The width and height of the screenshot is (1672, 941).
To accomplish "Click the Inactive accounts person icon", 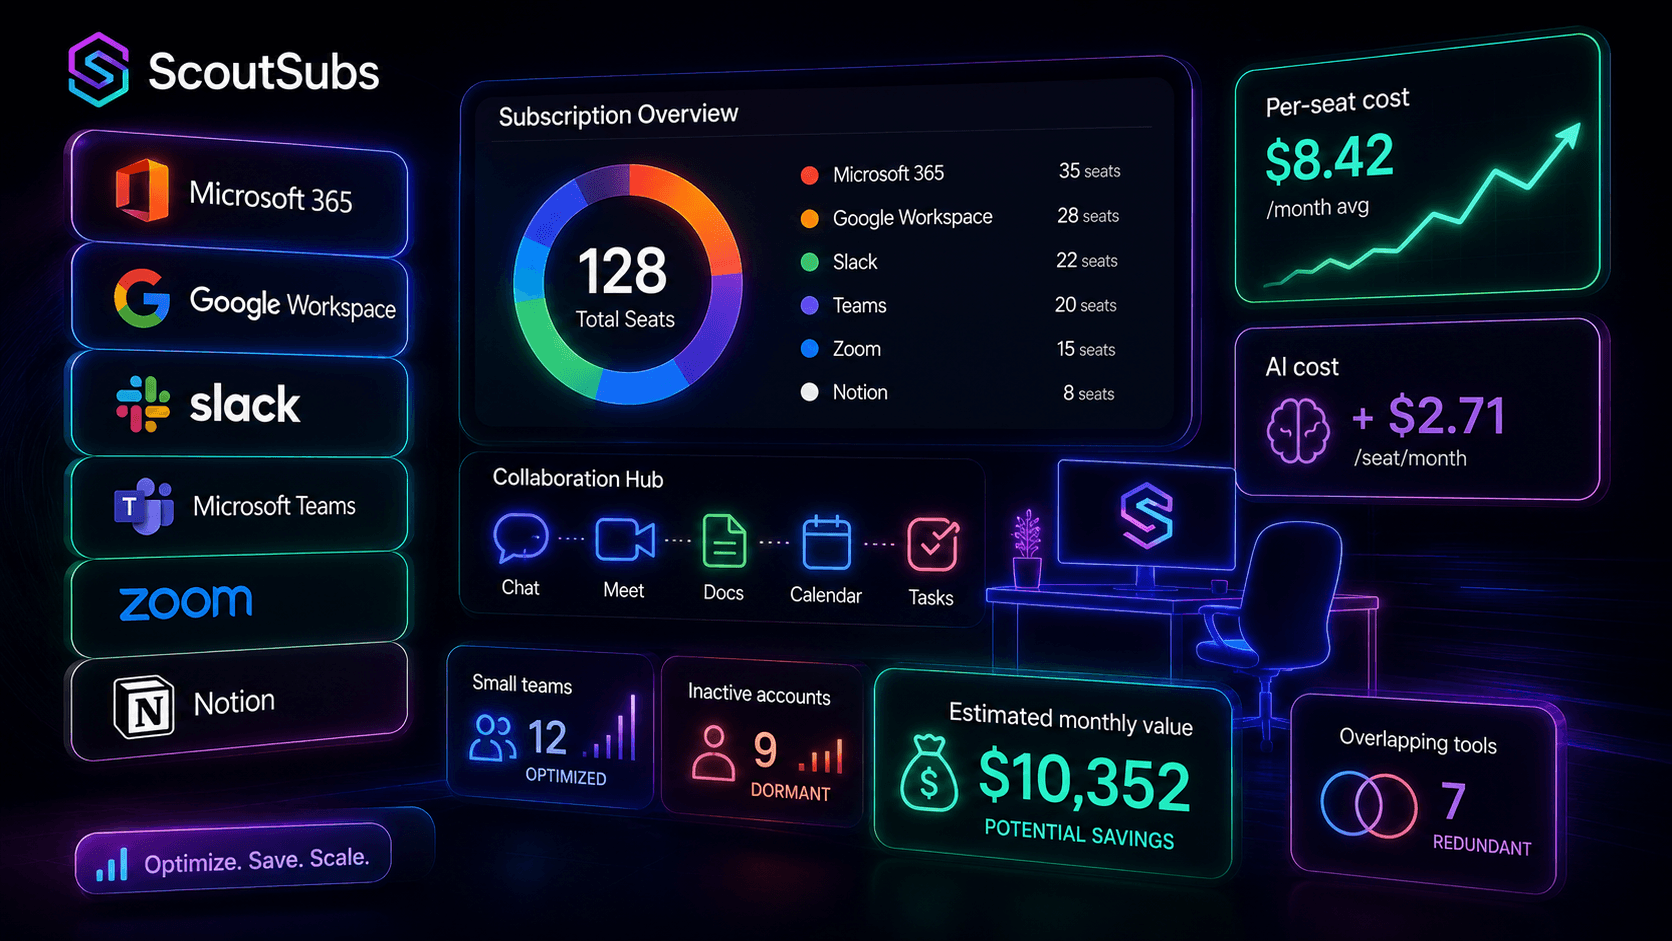I will coord(713,753).
